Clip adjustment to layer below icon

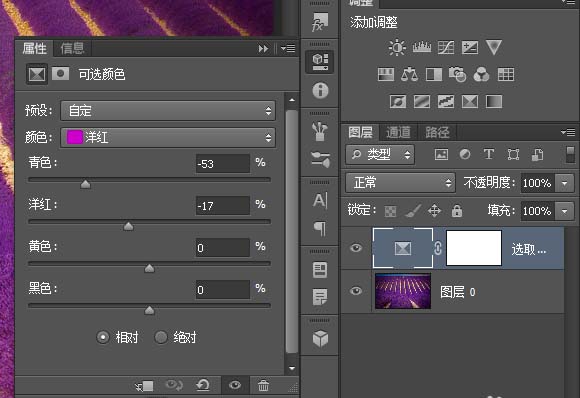click(144, 386)
